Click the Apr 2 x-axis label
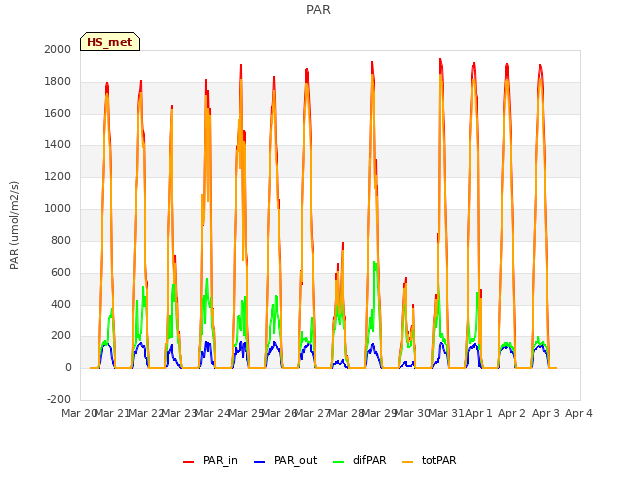The image size is (640, 480). tap(512, 413)
